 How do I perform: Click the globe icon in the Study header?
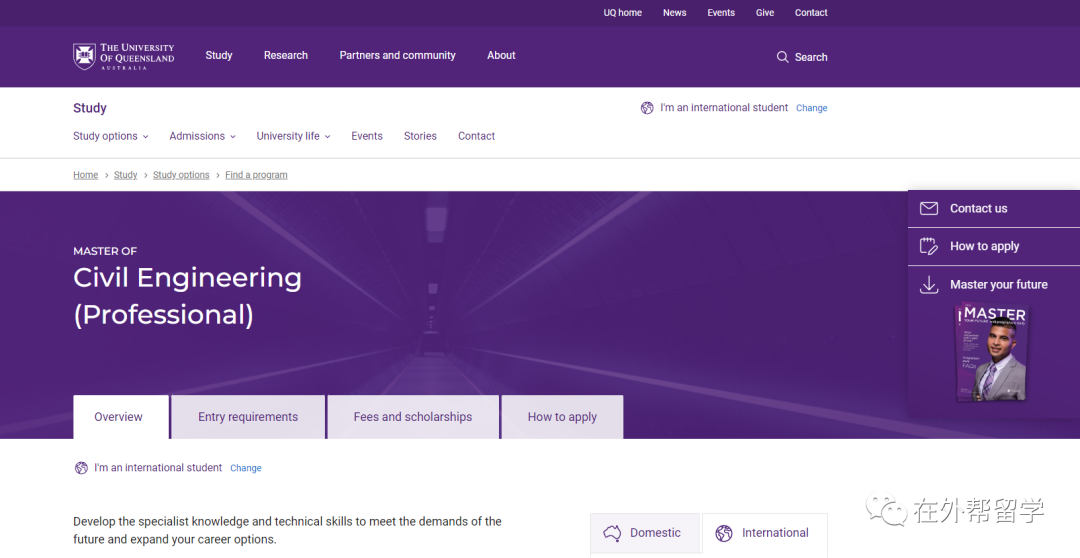point(647,107)
